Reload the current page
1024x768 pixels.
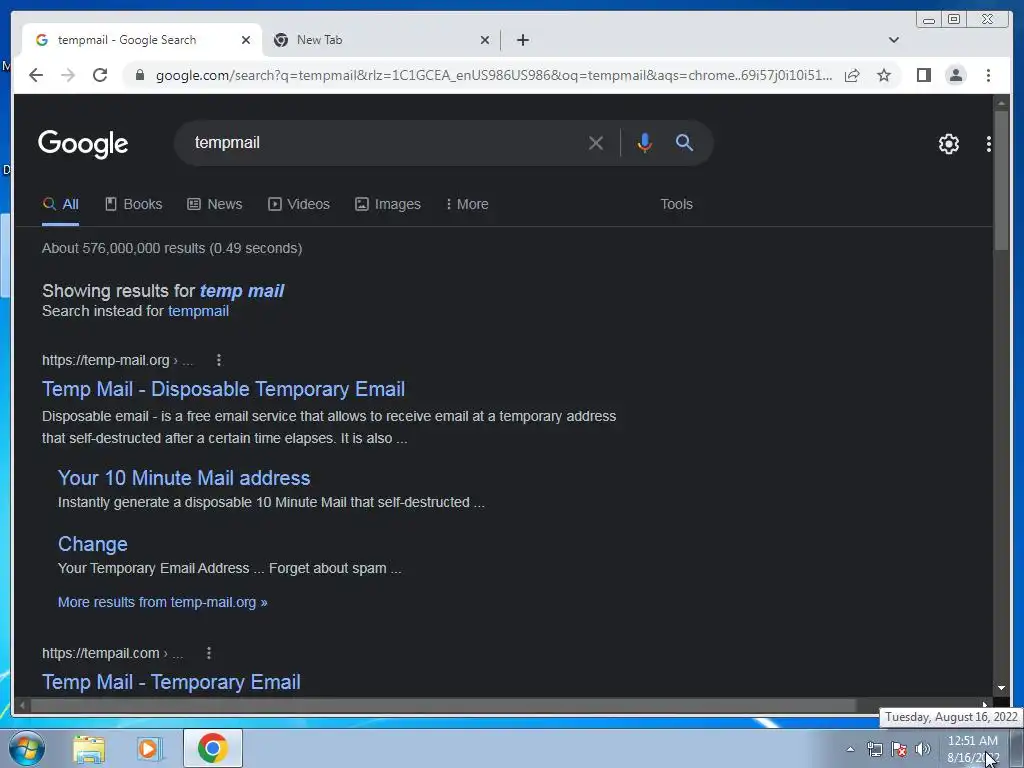pyautogui.click(x=100, y=75)
